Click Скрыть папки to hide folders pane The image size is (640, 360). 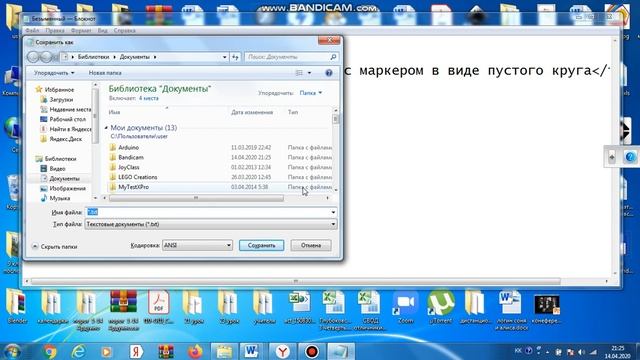[54, 247]
